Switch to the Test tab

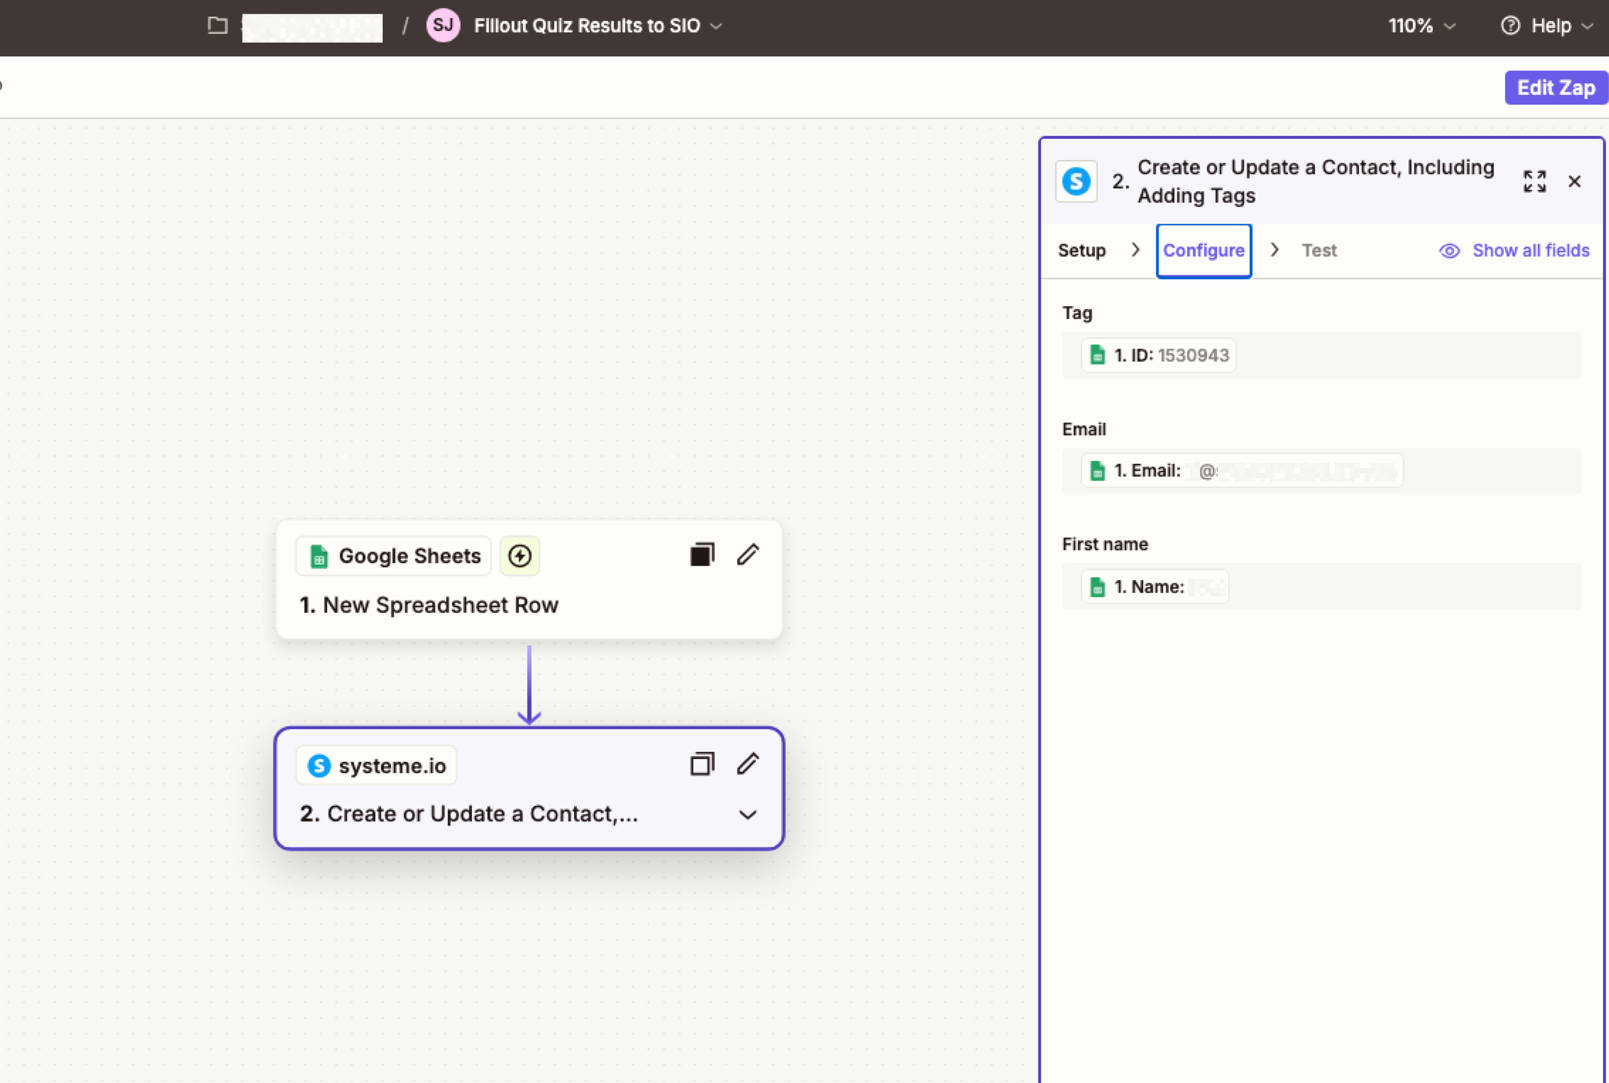coord(1319,250)
